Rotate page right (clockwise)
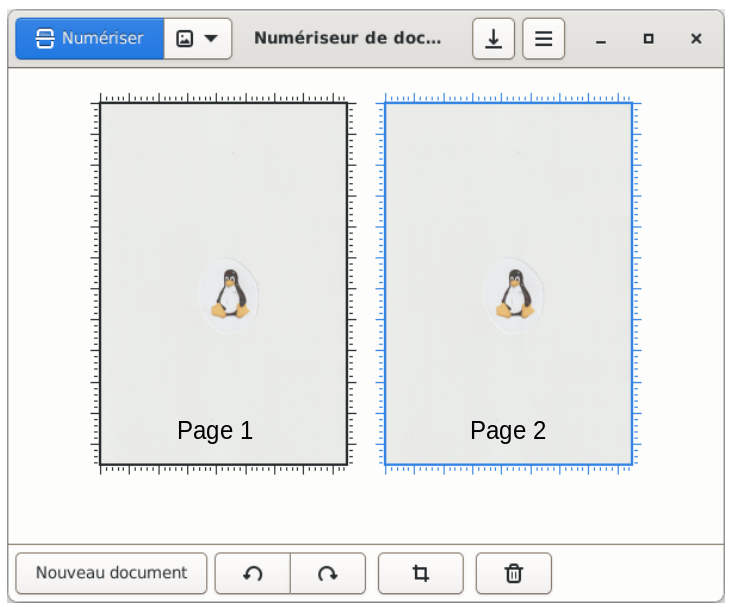The image size is (733, 607). [328, 573]
